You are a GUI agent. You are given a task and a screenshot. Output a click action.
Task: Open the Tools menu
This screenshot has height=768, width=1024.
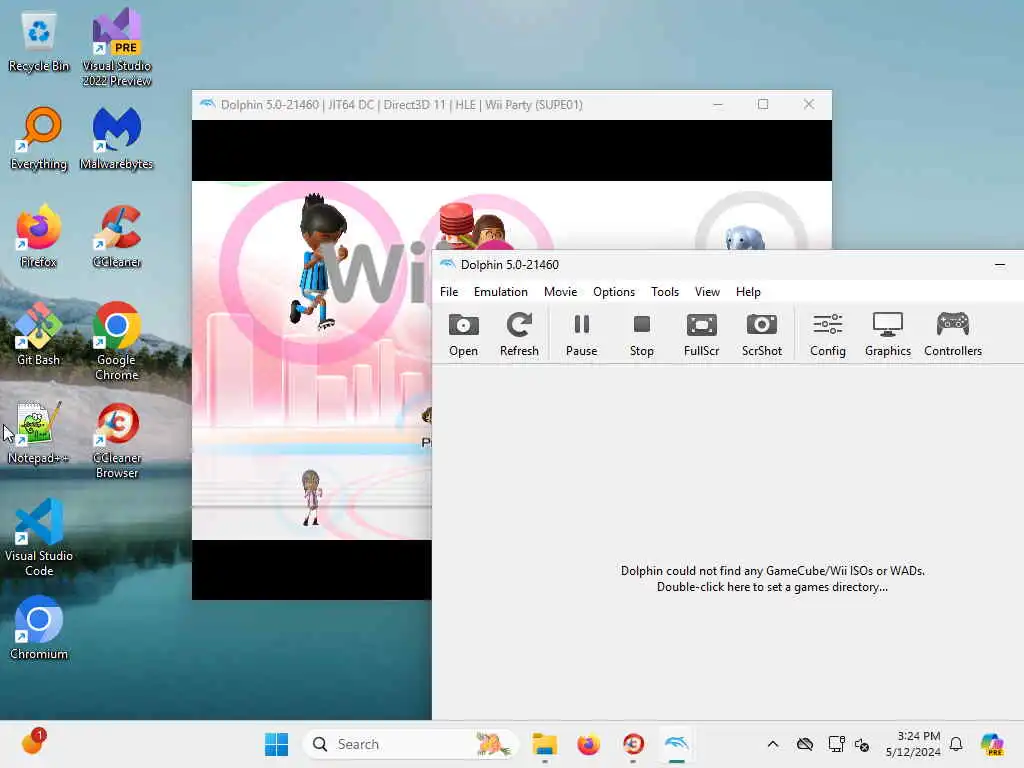click(665, 292)
